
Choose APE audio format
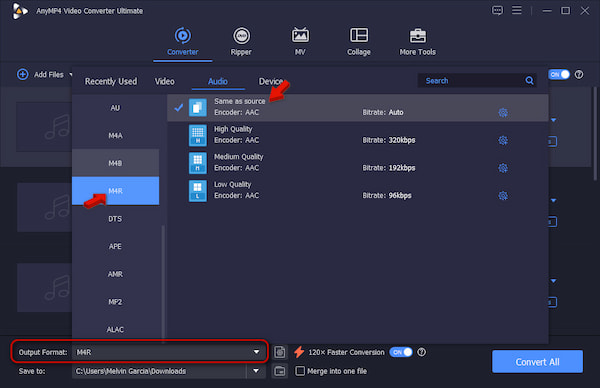[115, 246]
